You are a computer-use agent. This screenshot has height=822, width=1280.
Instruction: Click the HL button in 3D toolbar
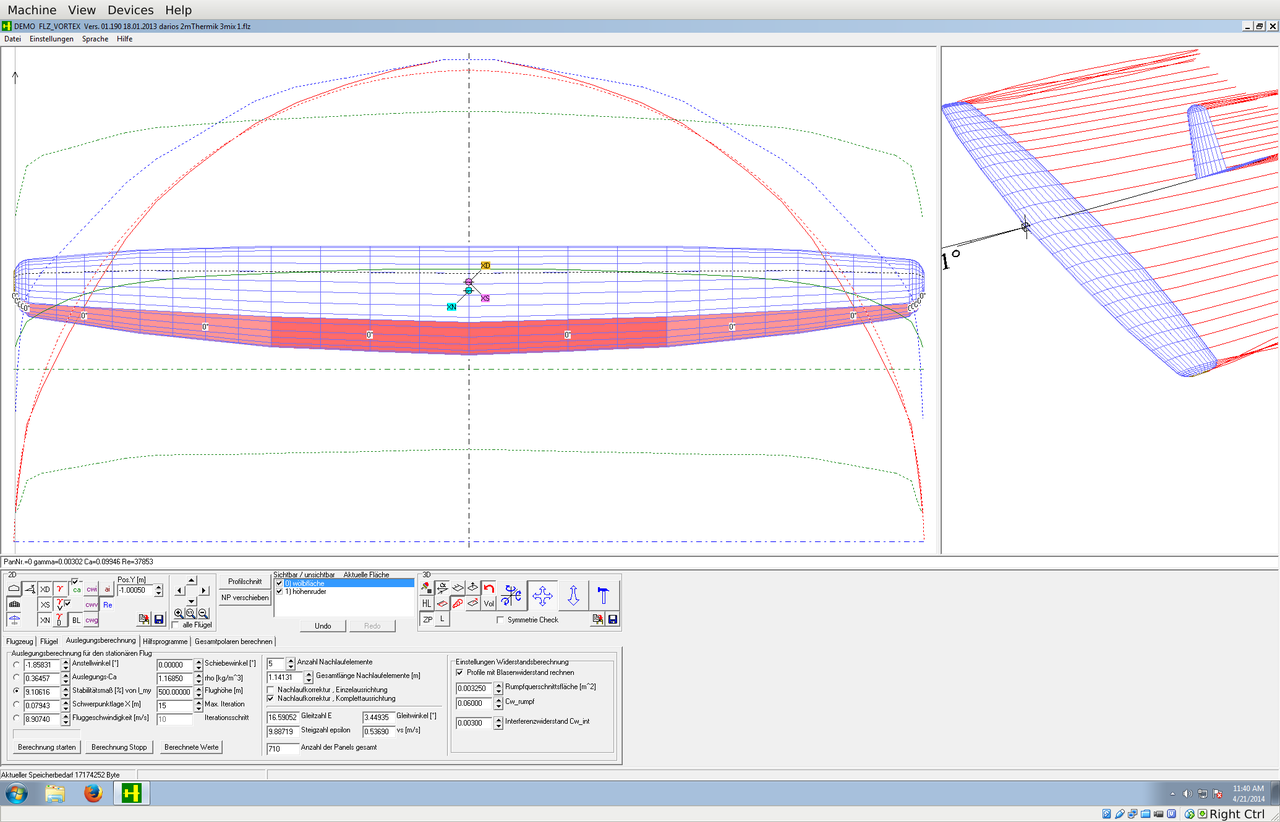pos(427,604)
